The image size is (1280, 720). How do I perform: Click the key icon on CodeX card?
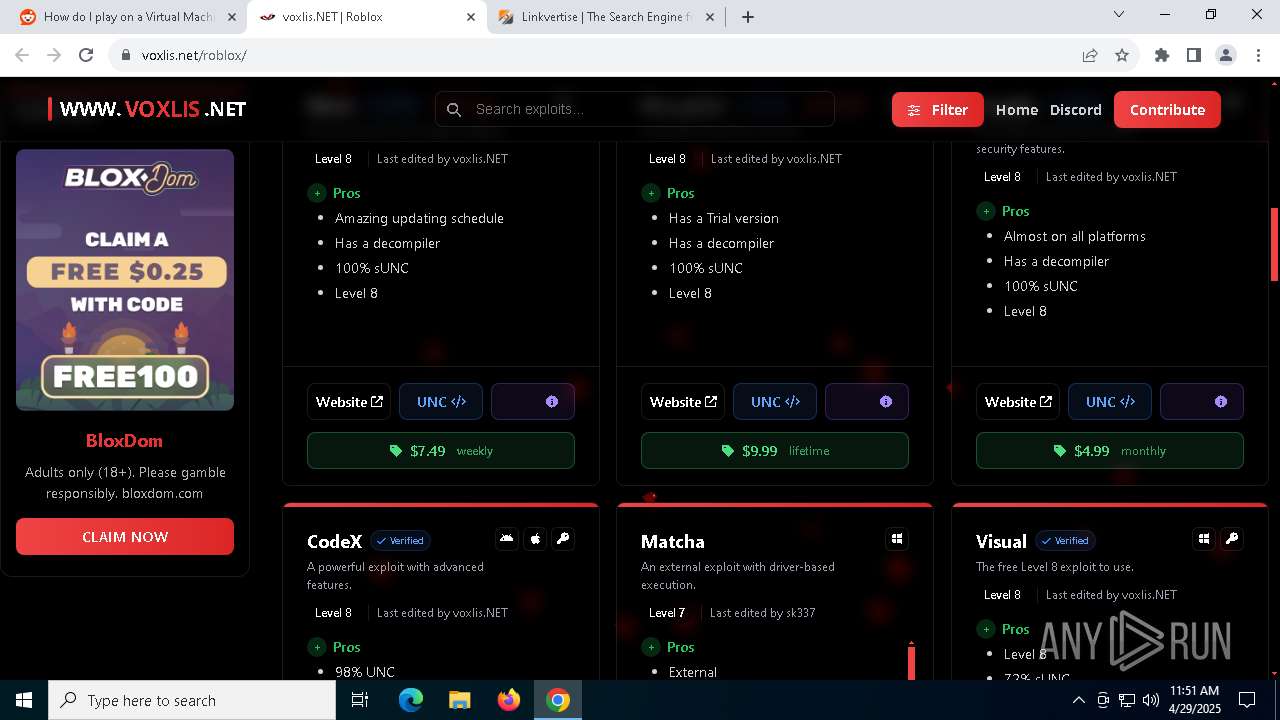pyautogui.click(x=563, y=539)
